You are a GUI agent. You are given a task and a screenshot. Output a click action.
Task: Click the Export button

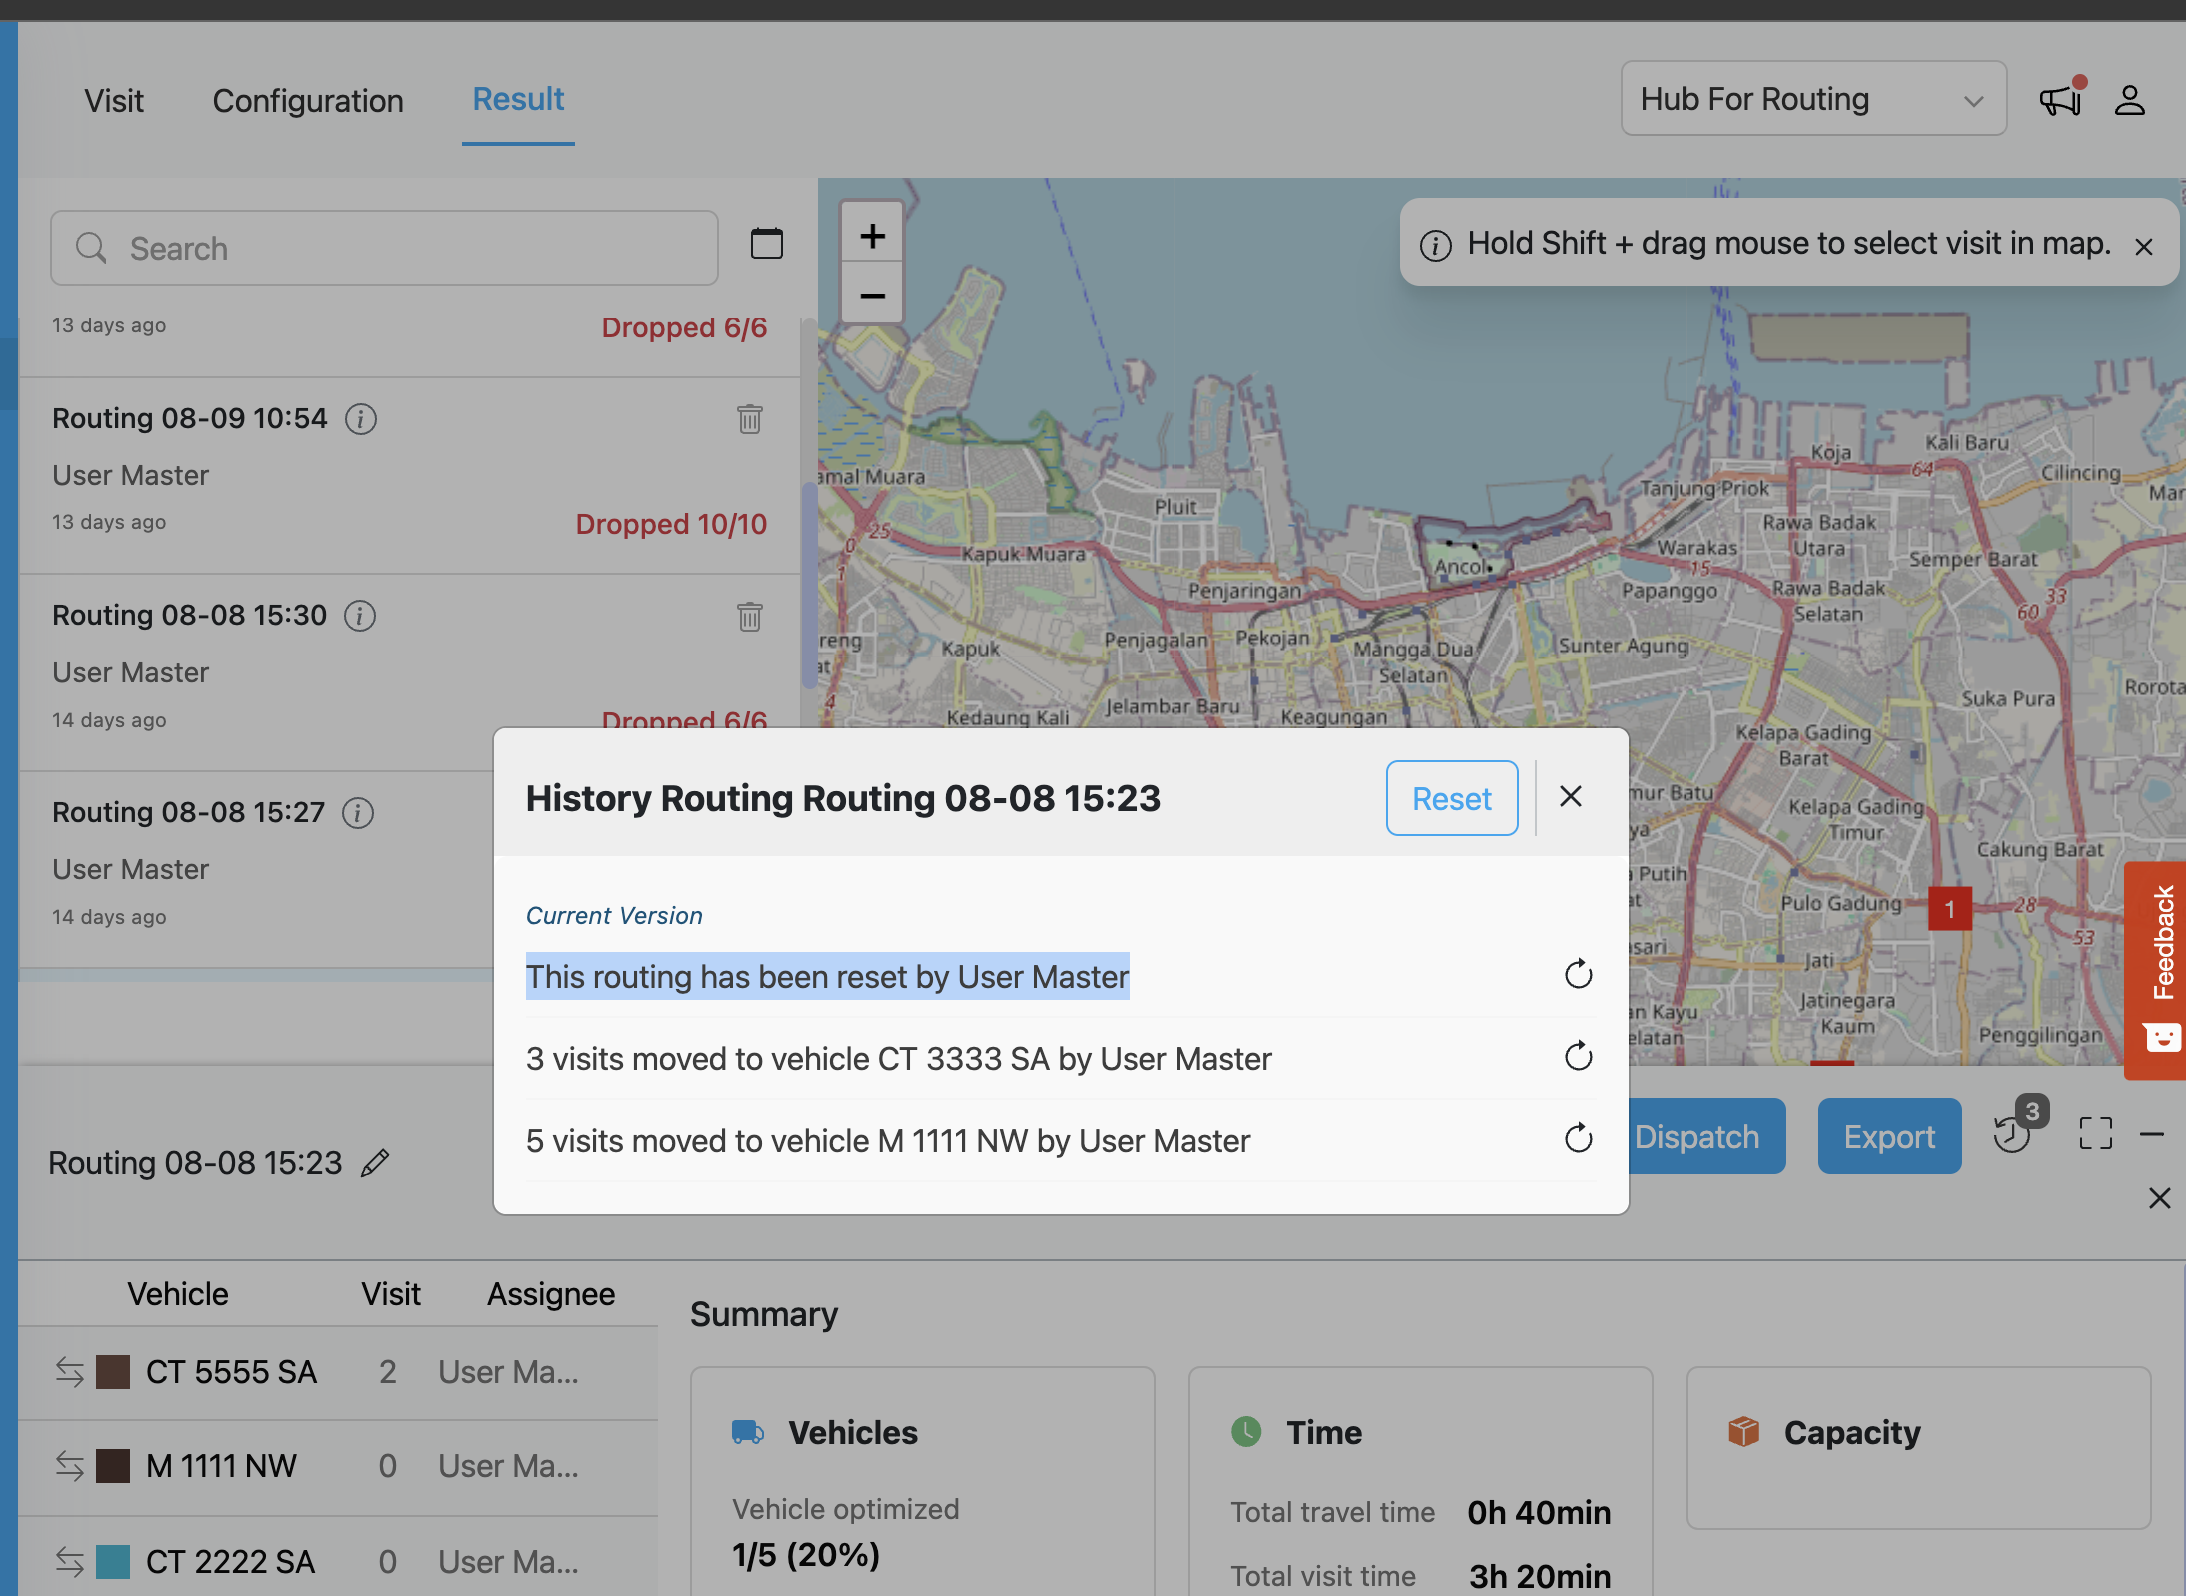click(x=1888, y=1136)
